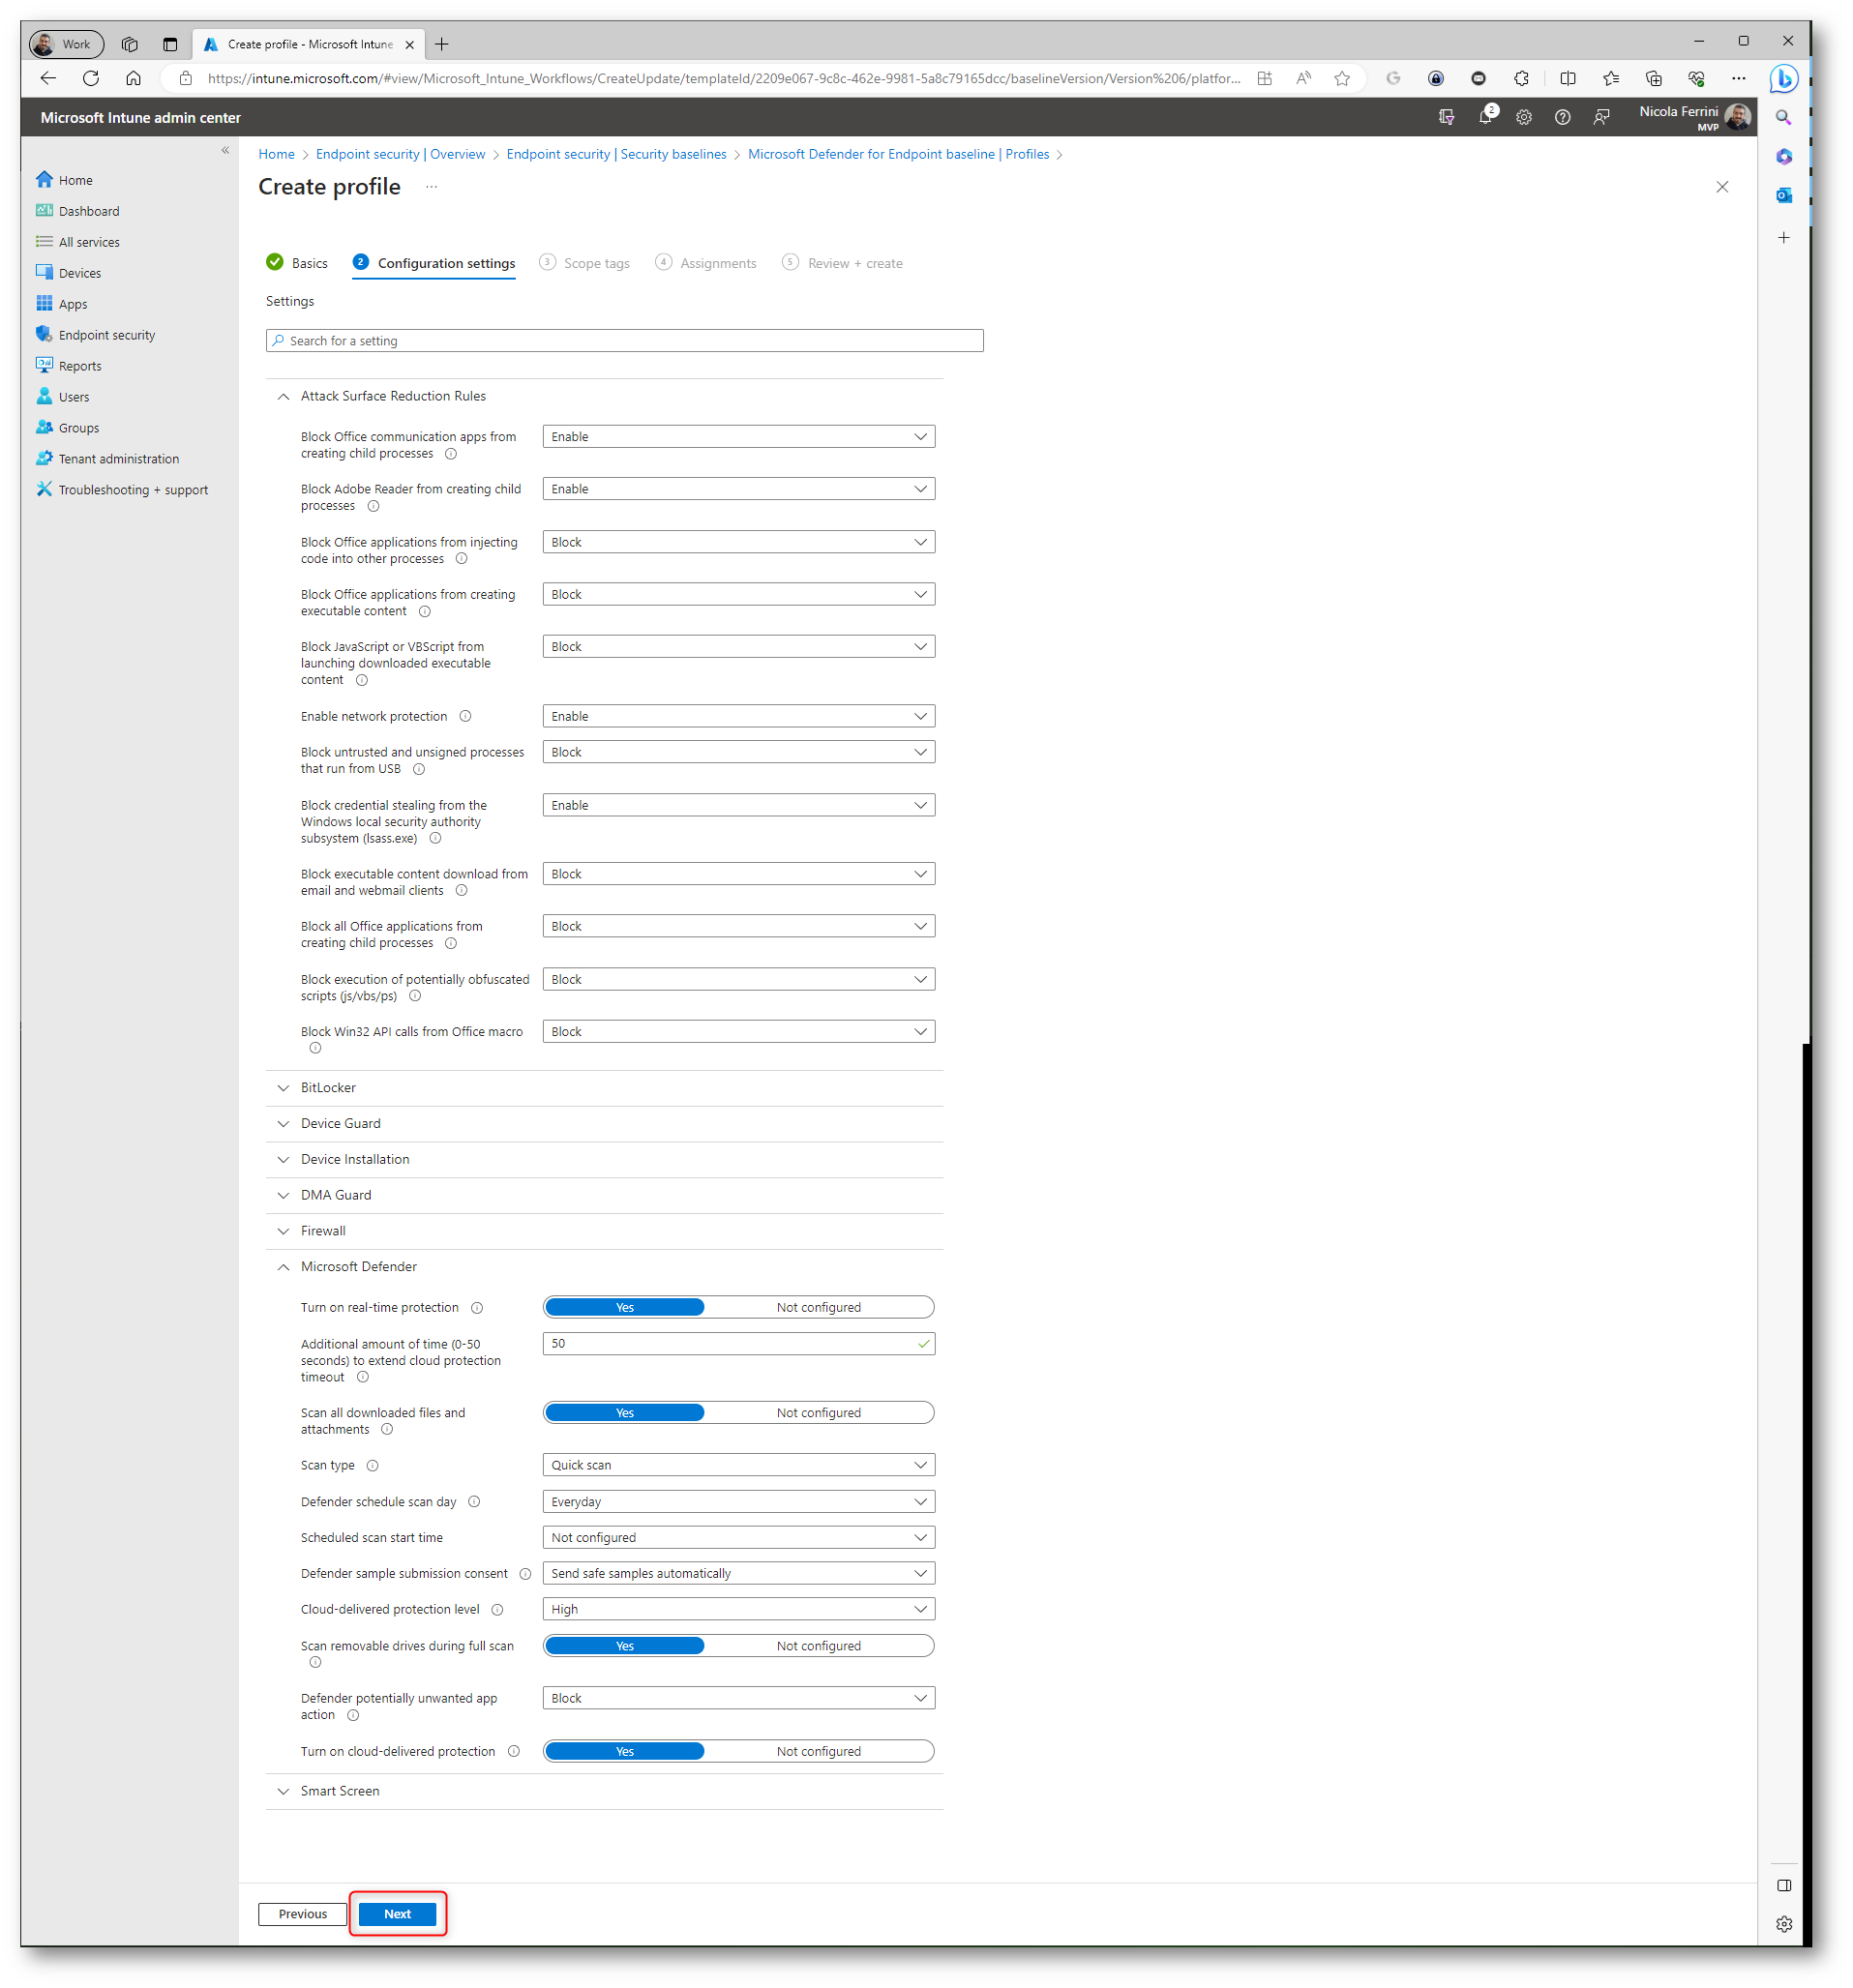
Task: Select Yes for scanning removable drives
Action: click(624, 1645)
